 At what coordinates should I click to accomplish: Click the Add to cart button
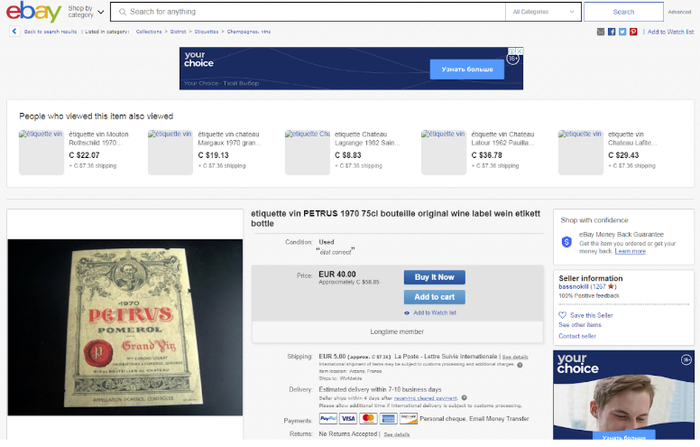tap(434, 297)
